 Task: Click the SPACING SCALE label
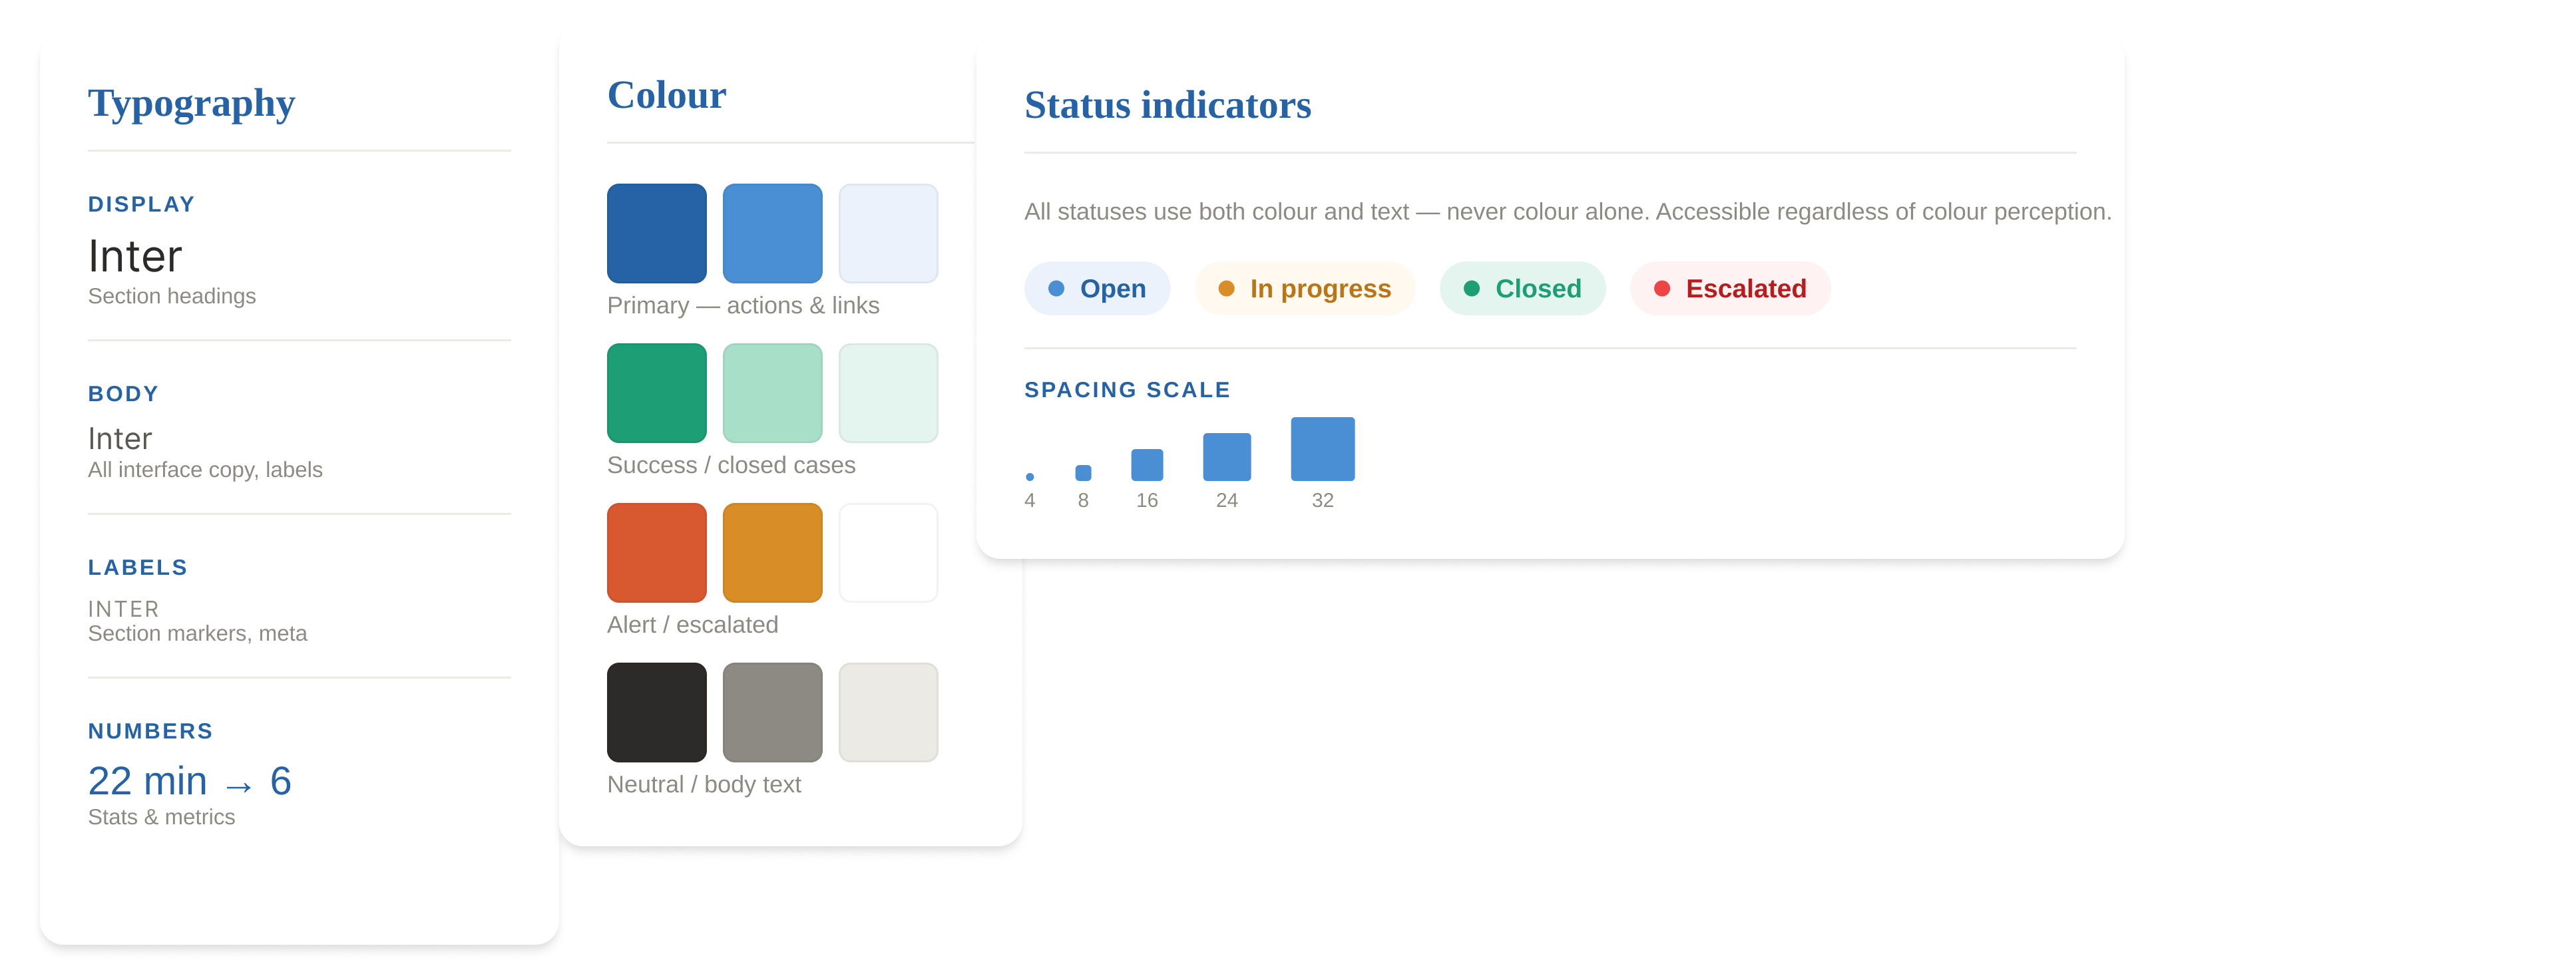pos(1127,390)
